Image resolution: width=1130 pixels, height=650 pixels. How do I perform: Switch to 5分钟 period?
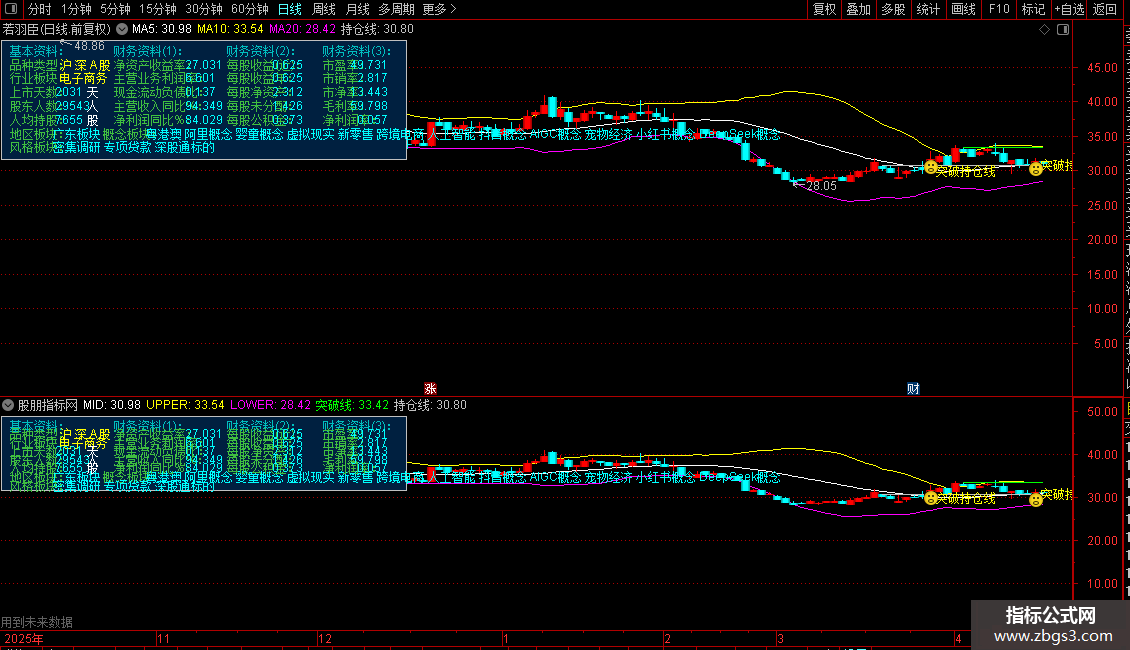point(115,9)
